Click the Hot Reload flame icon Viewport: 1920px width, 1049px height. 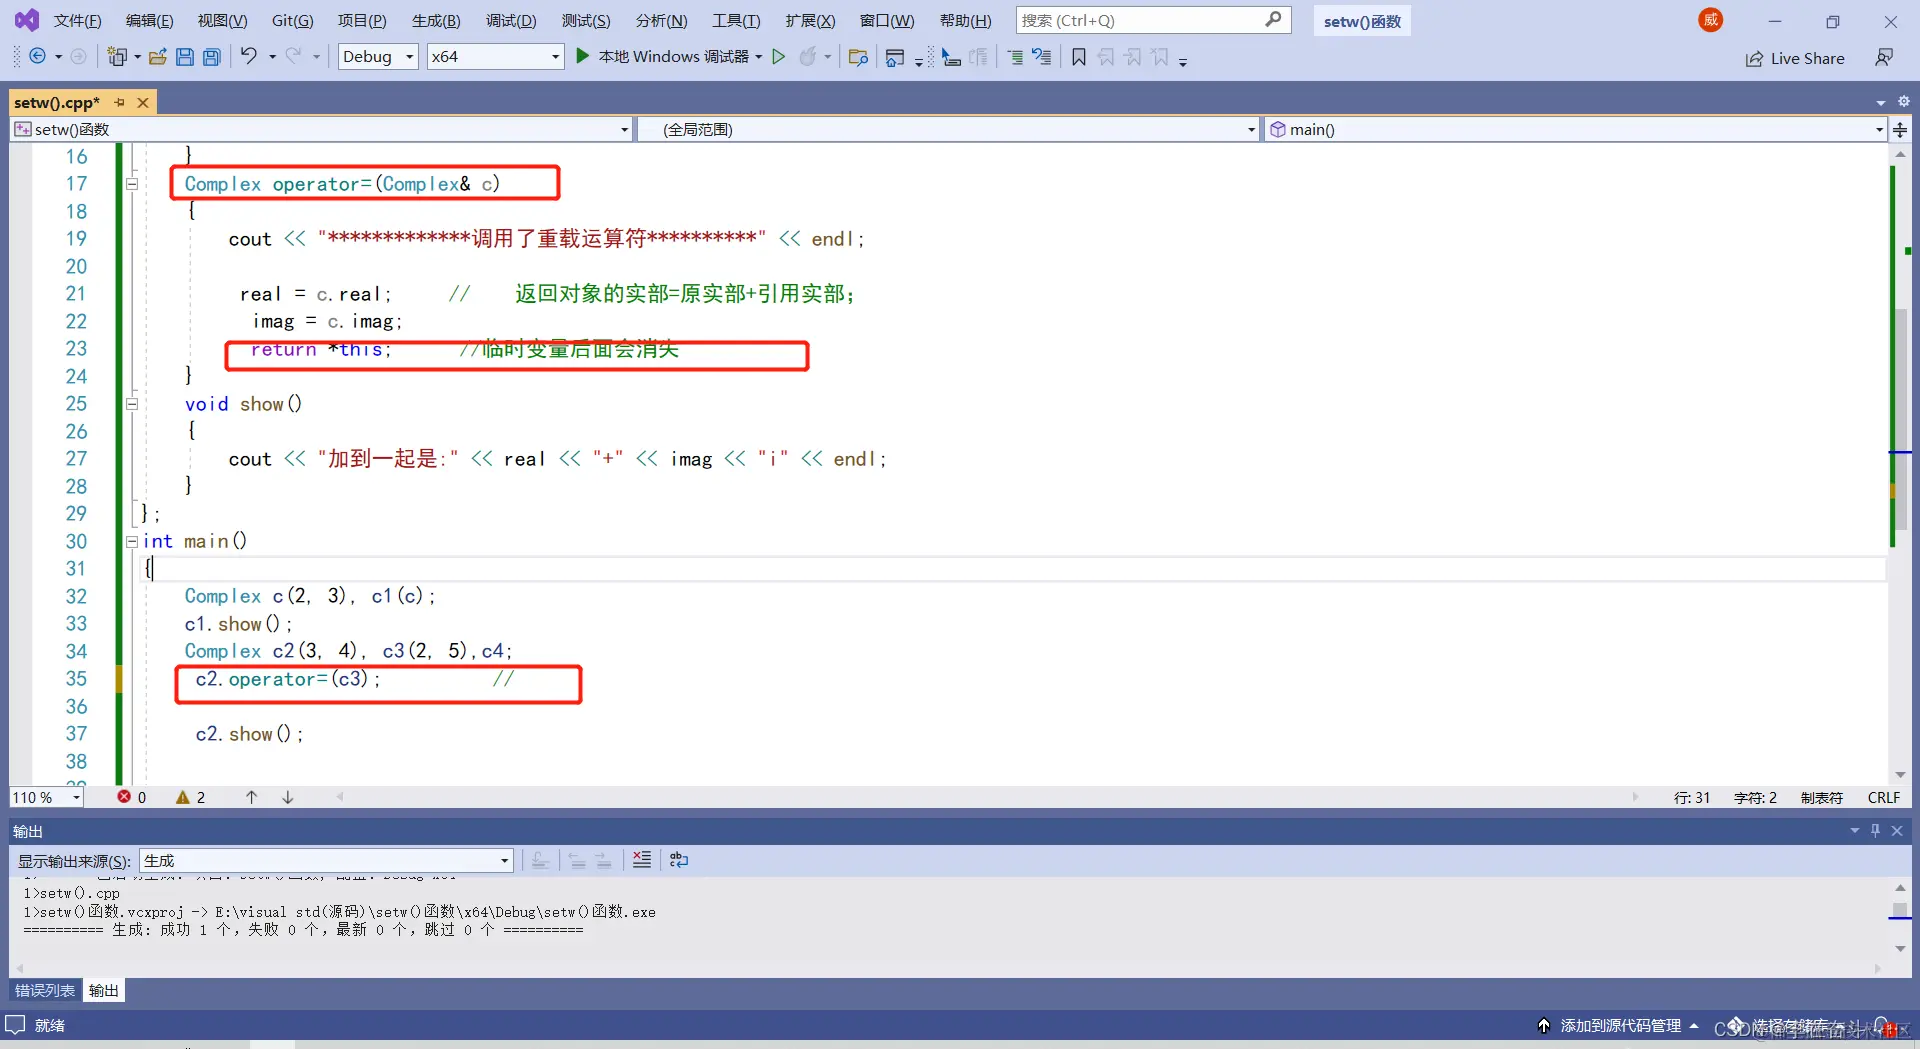pos(808,57)
